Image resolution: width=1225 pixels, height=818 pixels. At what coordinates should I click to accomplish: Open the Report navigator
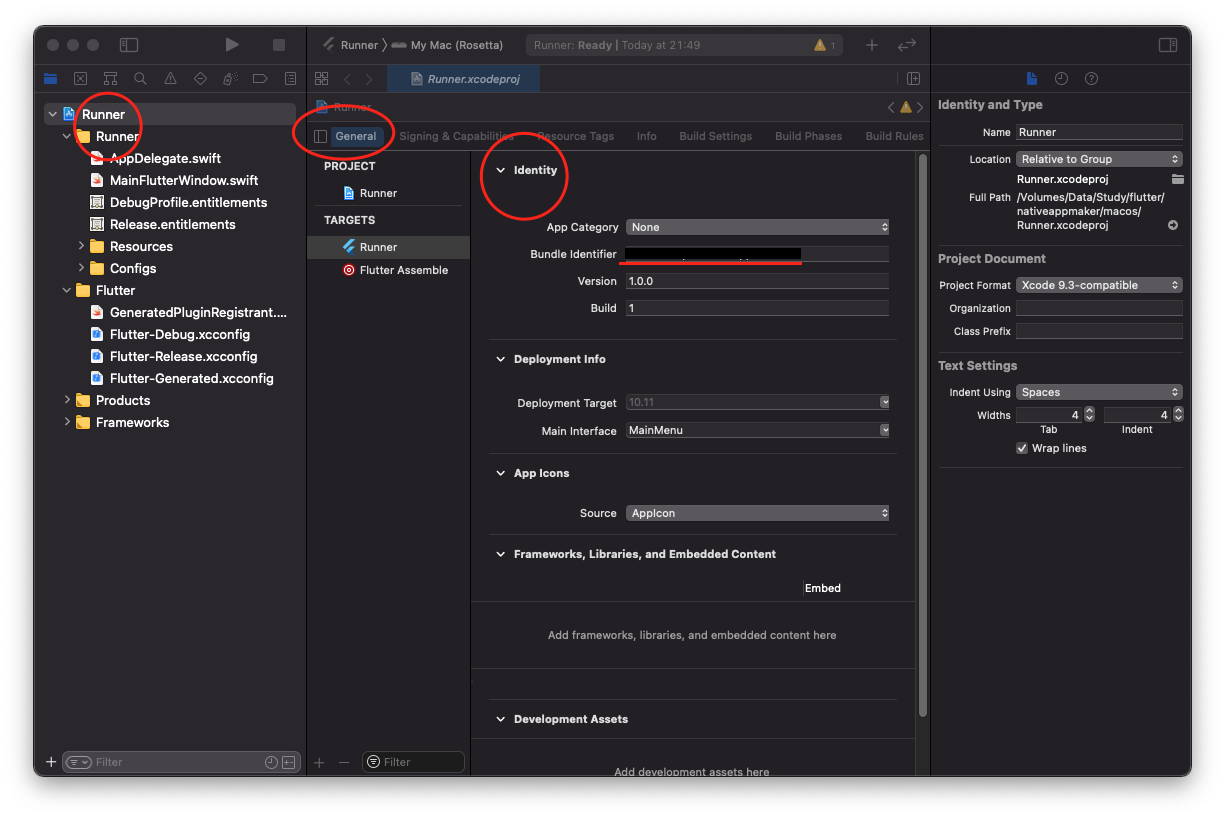(290, 79)
